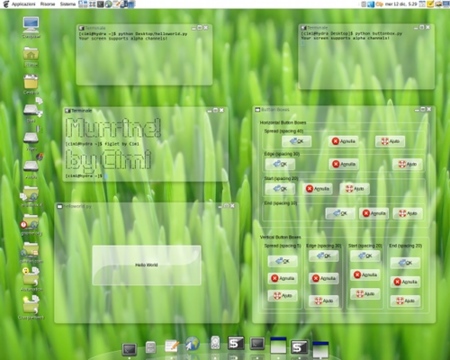Click Aiuto in vertical Start (spacing 20) column
Image resolution: width=450 pixels, height=360 pixels.
(x=365, y=294)
